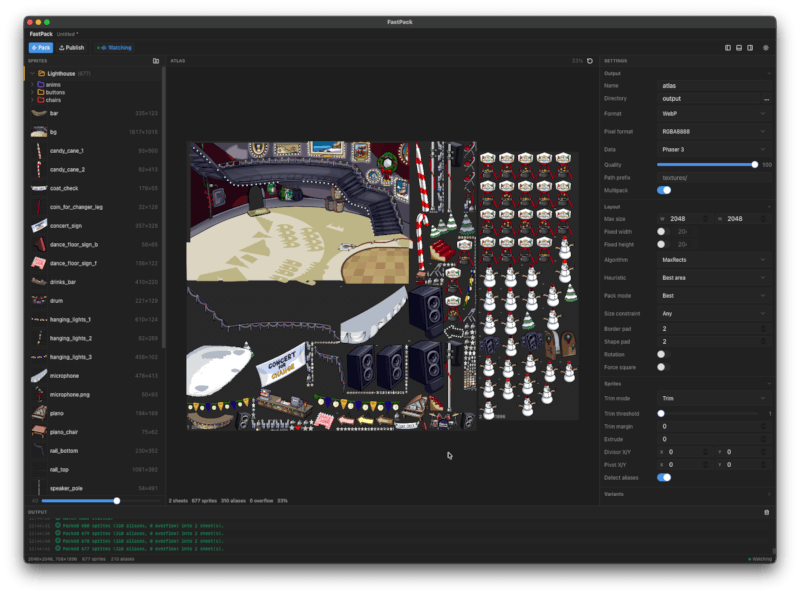
Task: Select the drinks_bar sprite icon
Action: 39,282
